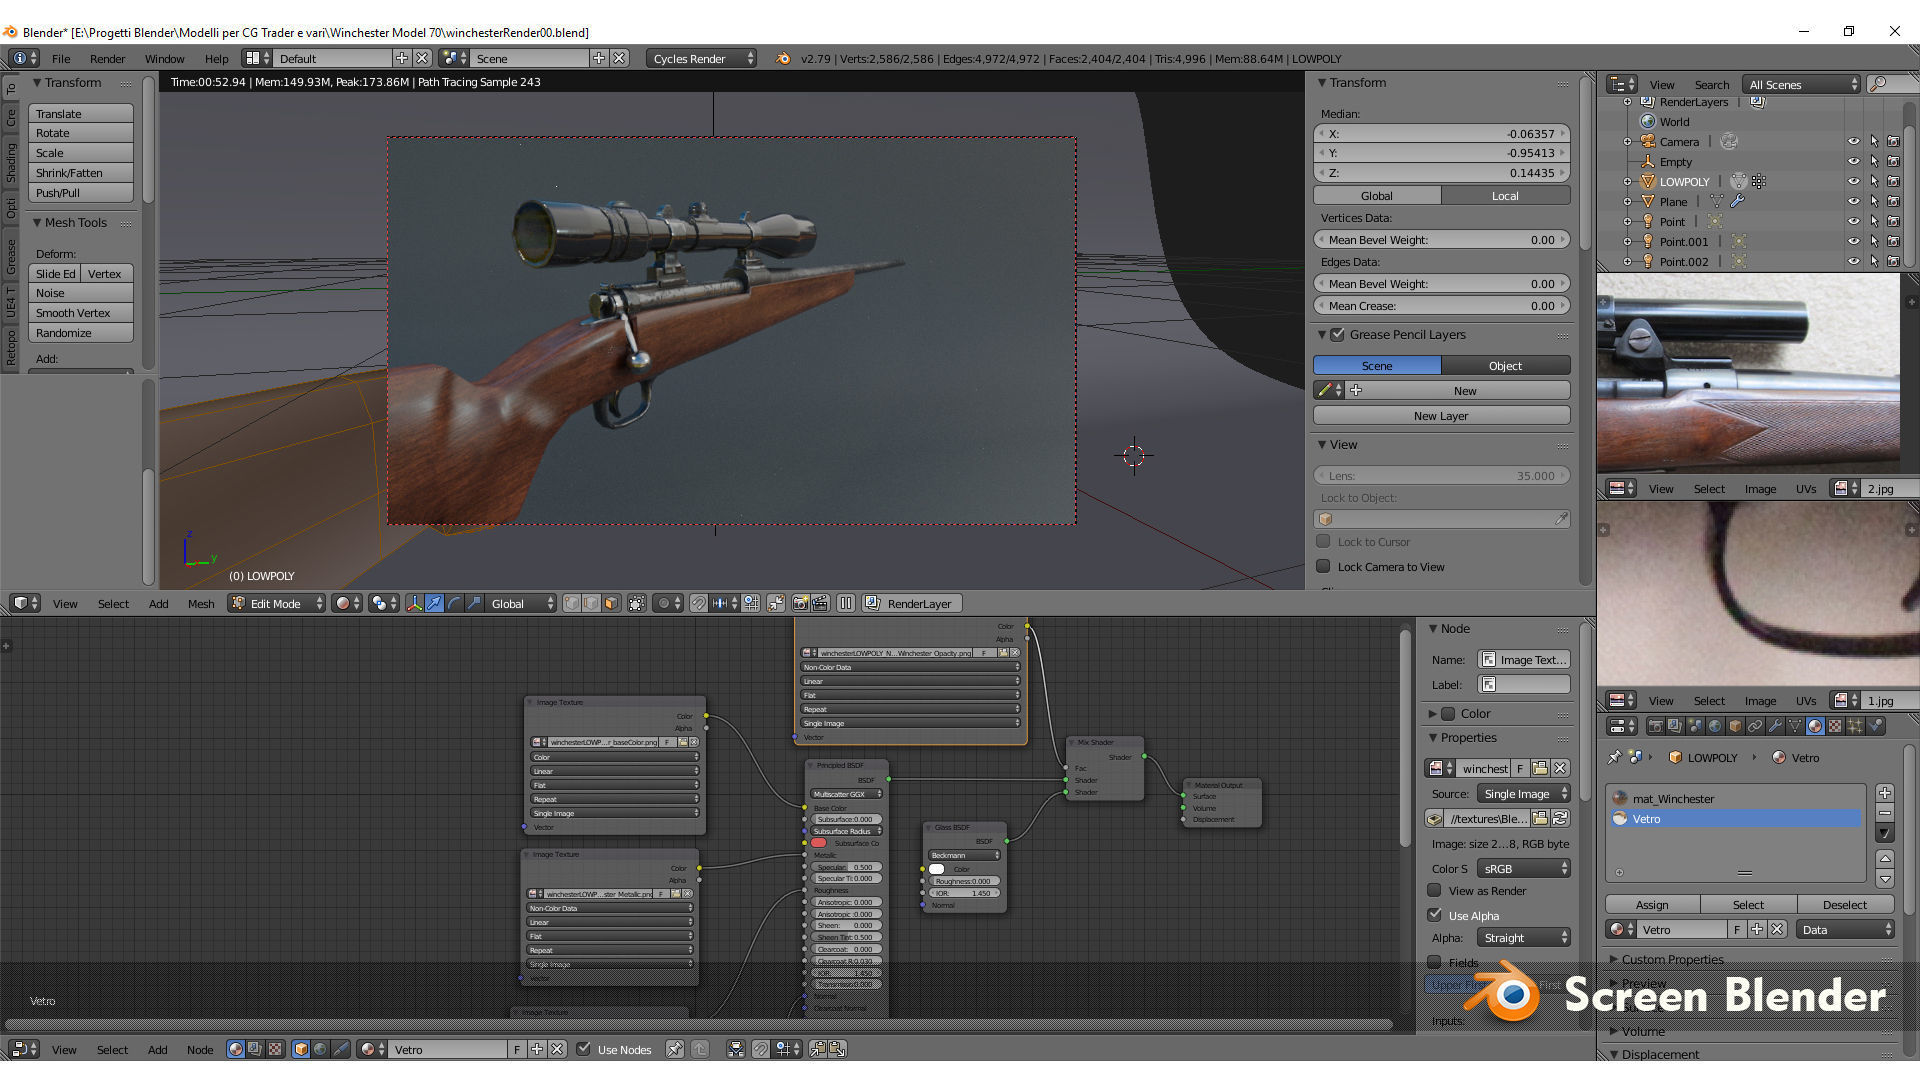Image resolution: width=1920 pixels, height=1080 pixels.
Task: Open the Node menu in node editor header
Action: pyautogui.click(x=200, y=1049)
